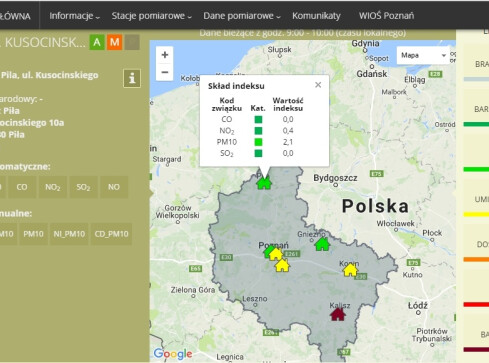489x363 pixels.
Task: Click the dark red house marker at Kalisz
Action: tap(338, 314)
